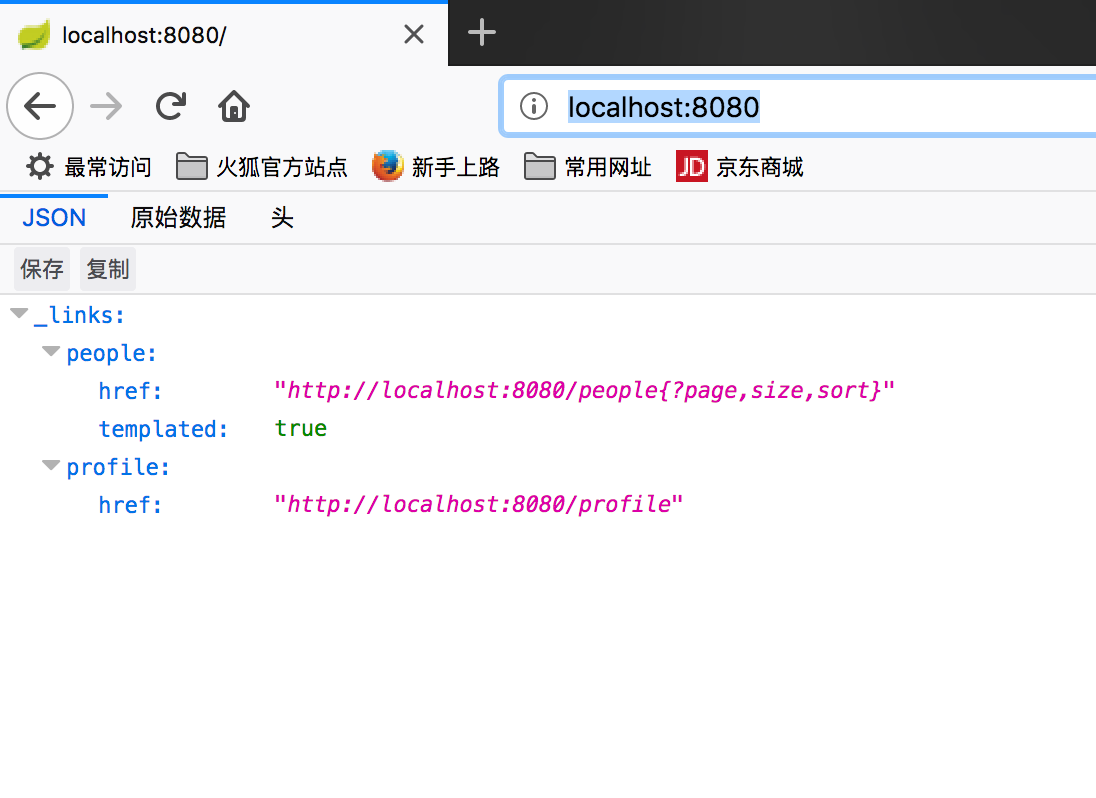Open the 火狐官方站点 bookmark folder
This screenshot has width=1096, height=798.
click(x=261, y=167)
